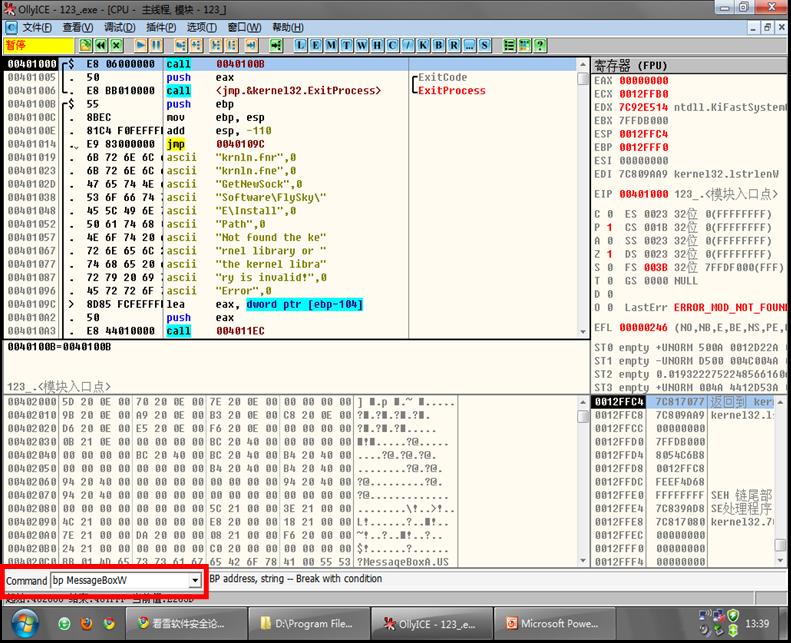Open the 帮助(H) menu
The height and width of the screenshot is (643, 791).
tap(288, 27)
